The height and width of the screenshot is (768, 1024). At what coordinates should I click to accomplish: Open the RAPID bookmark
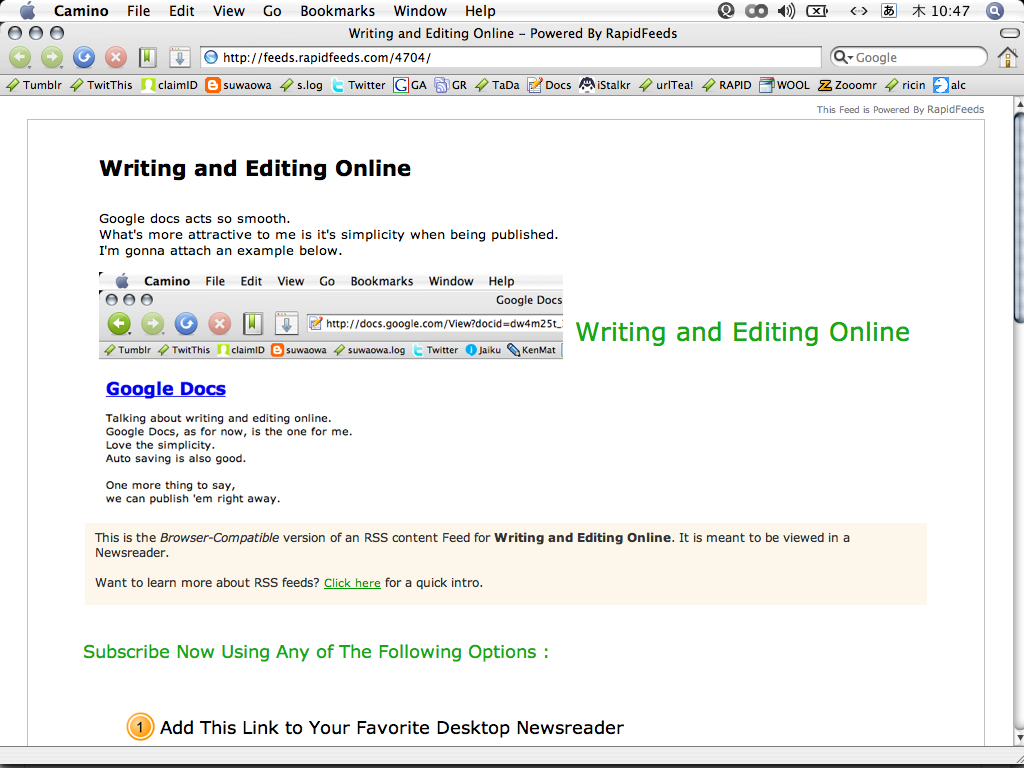coord(727,85)
